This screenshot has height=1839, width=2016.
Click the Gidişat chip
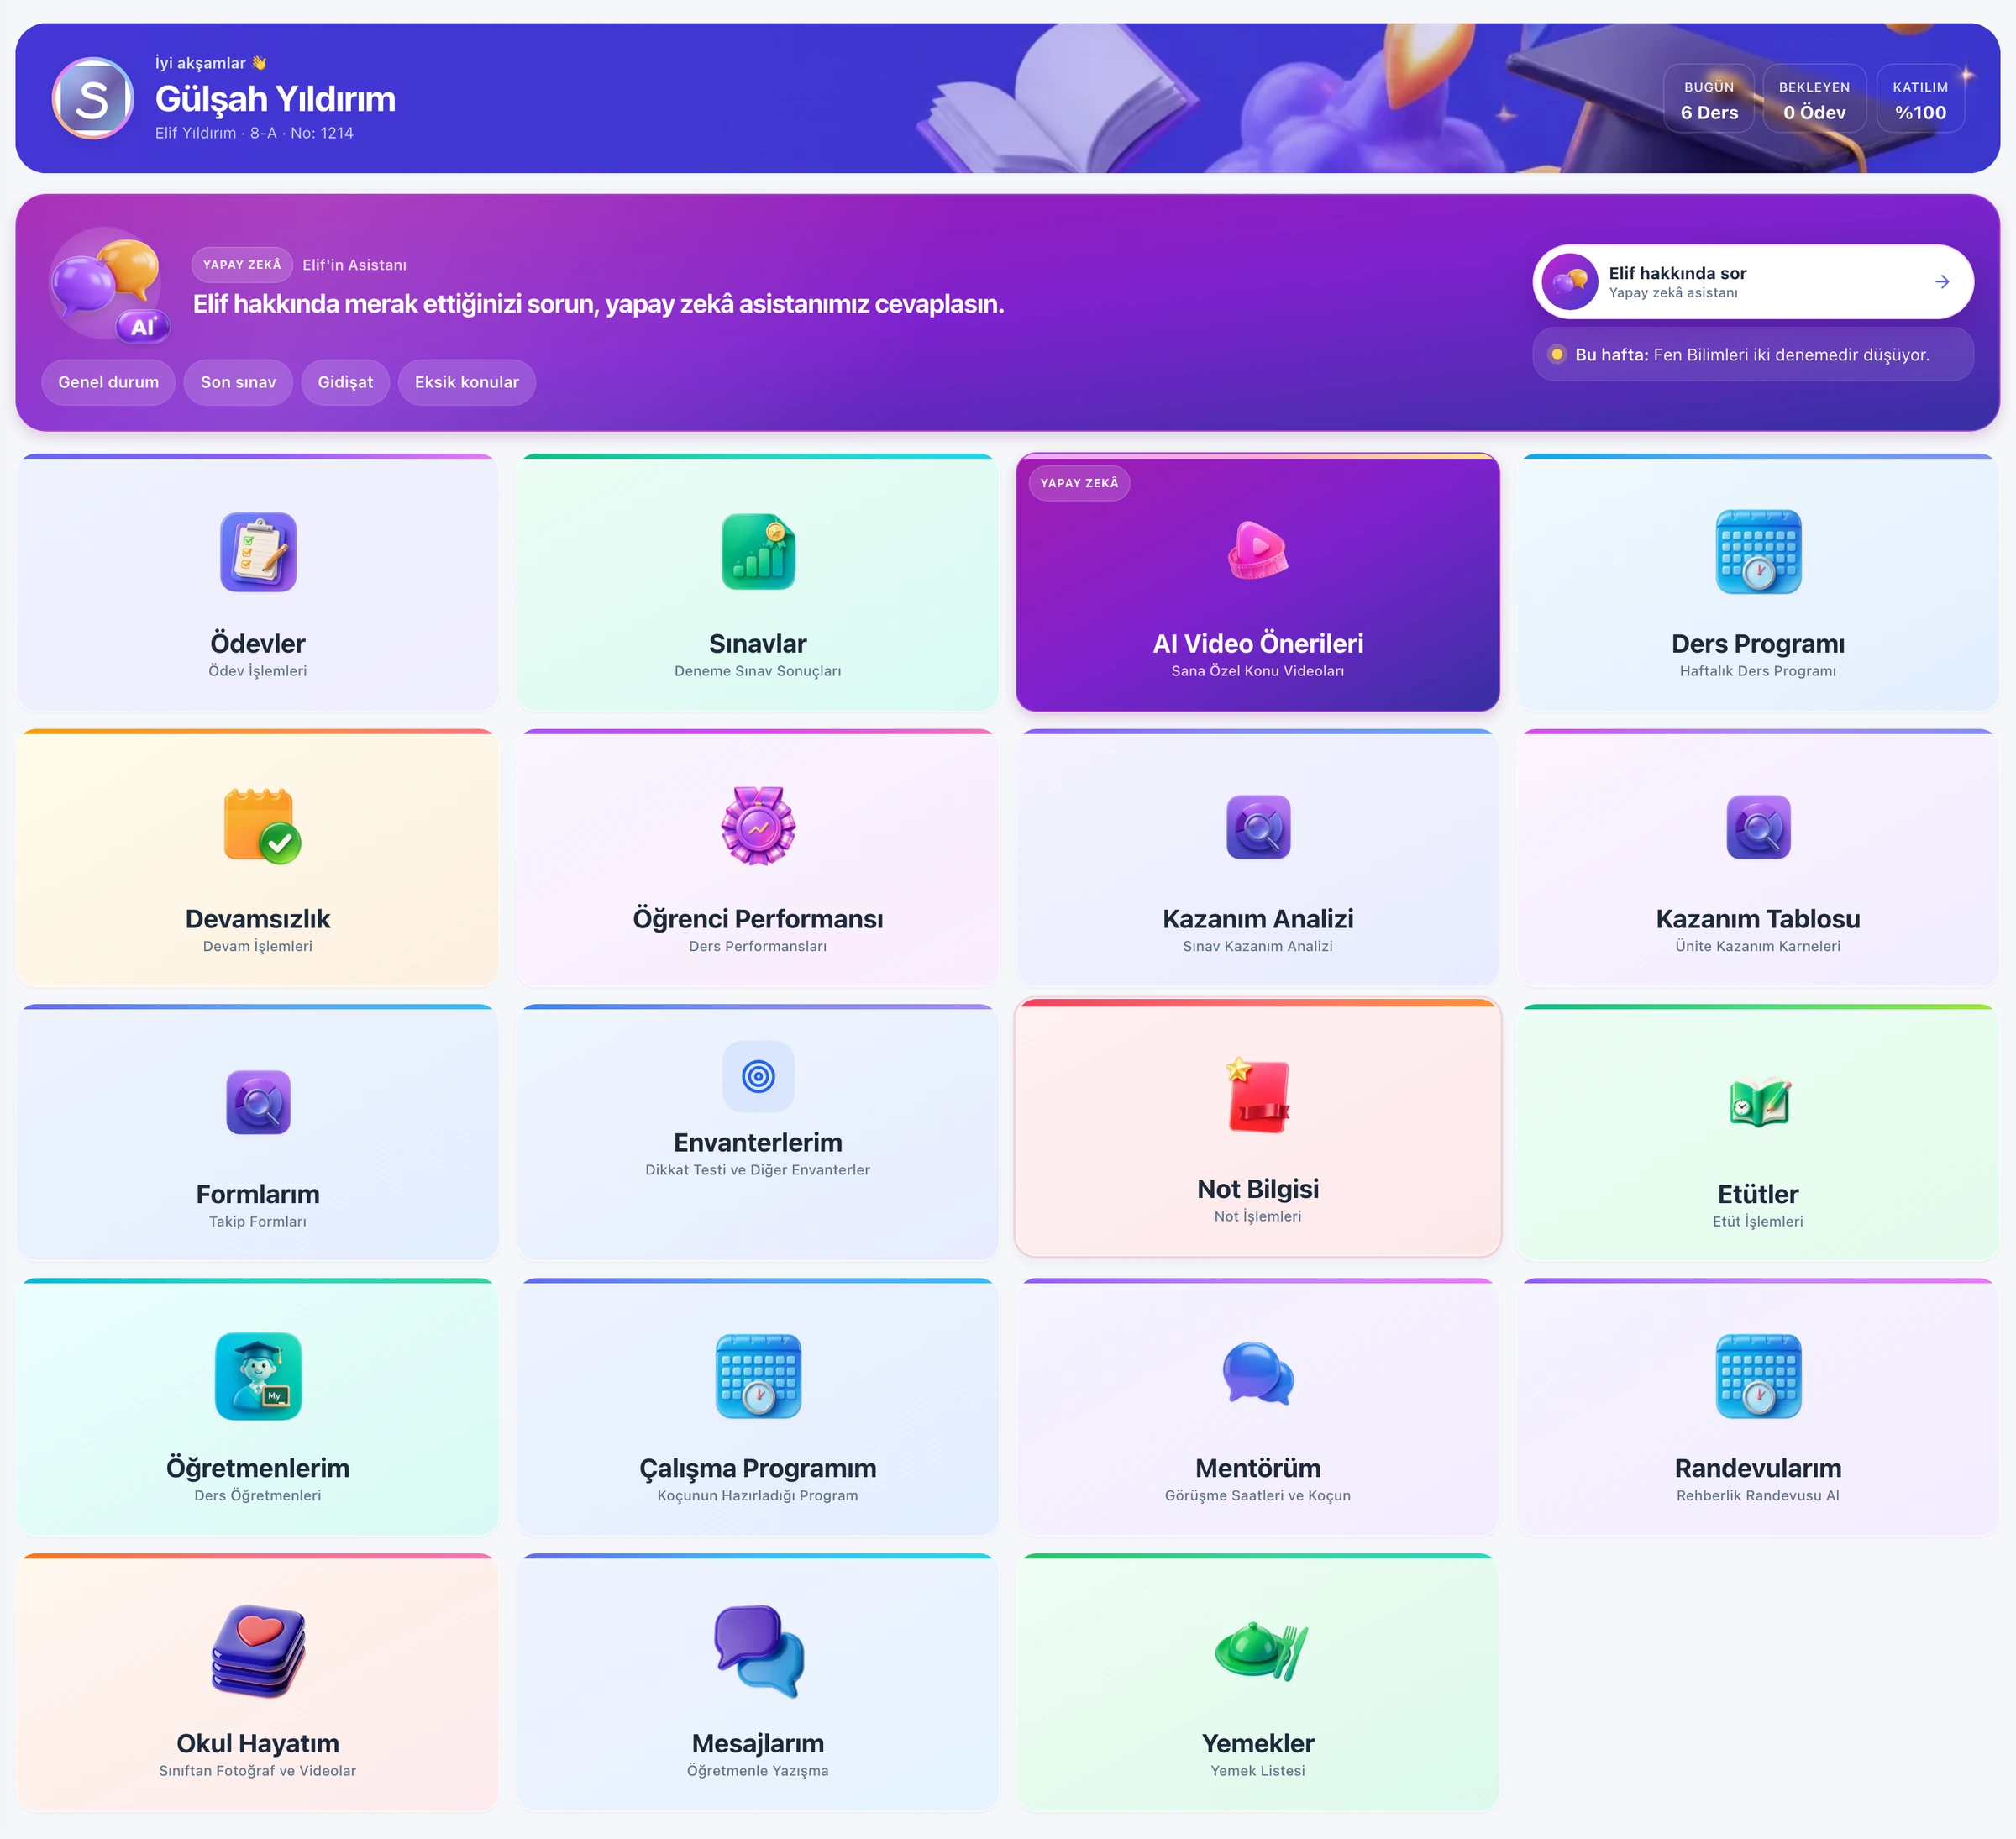click(345, 382)
